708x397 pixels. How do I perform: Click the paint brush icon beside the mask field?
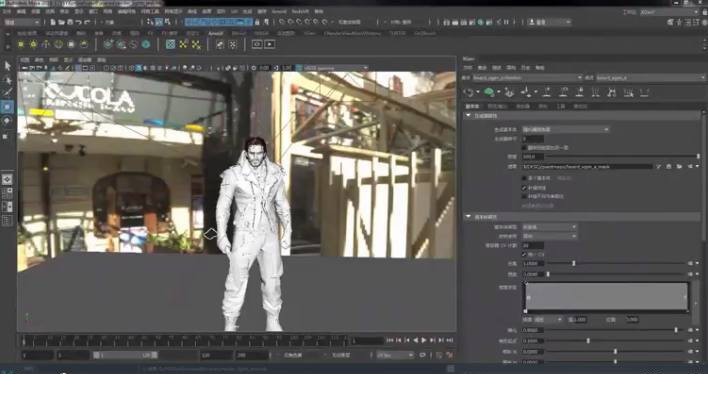pyautogui.click(x=658, y=167)
